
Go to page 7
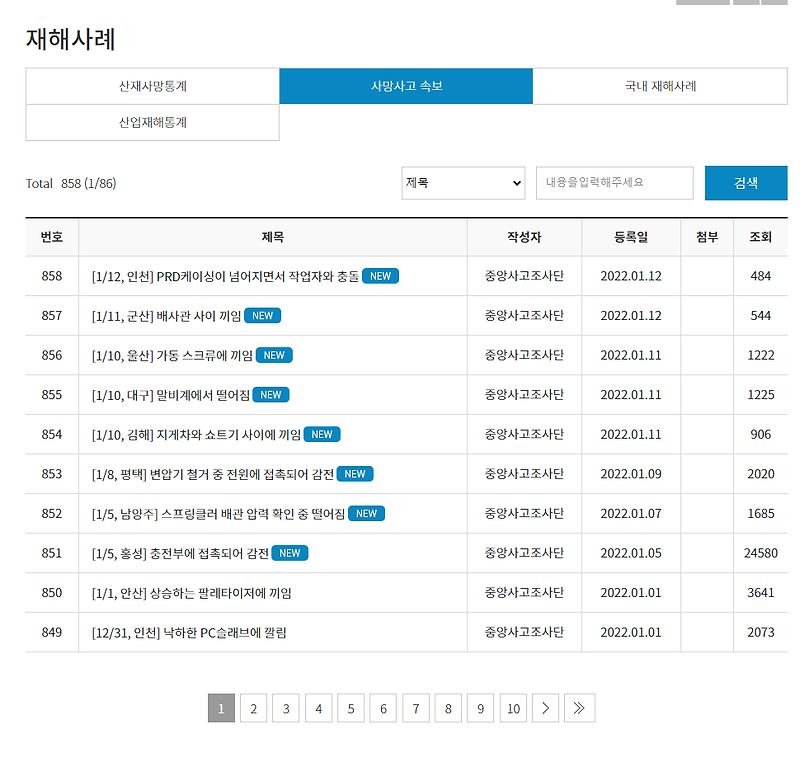pyautogui.click(x=416, y=708)
